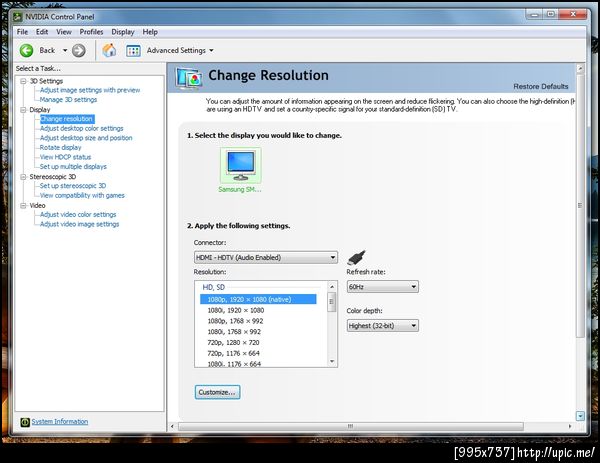The height and width of the screenshot is (463, 600).
Task: Click the main panel scroll down arrow
Action: [580, 416]
